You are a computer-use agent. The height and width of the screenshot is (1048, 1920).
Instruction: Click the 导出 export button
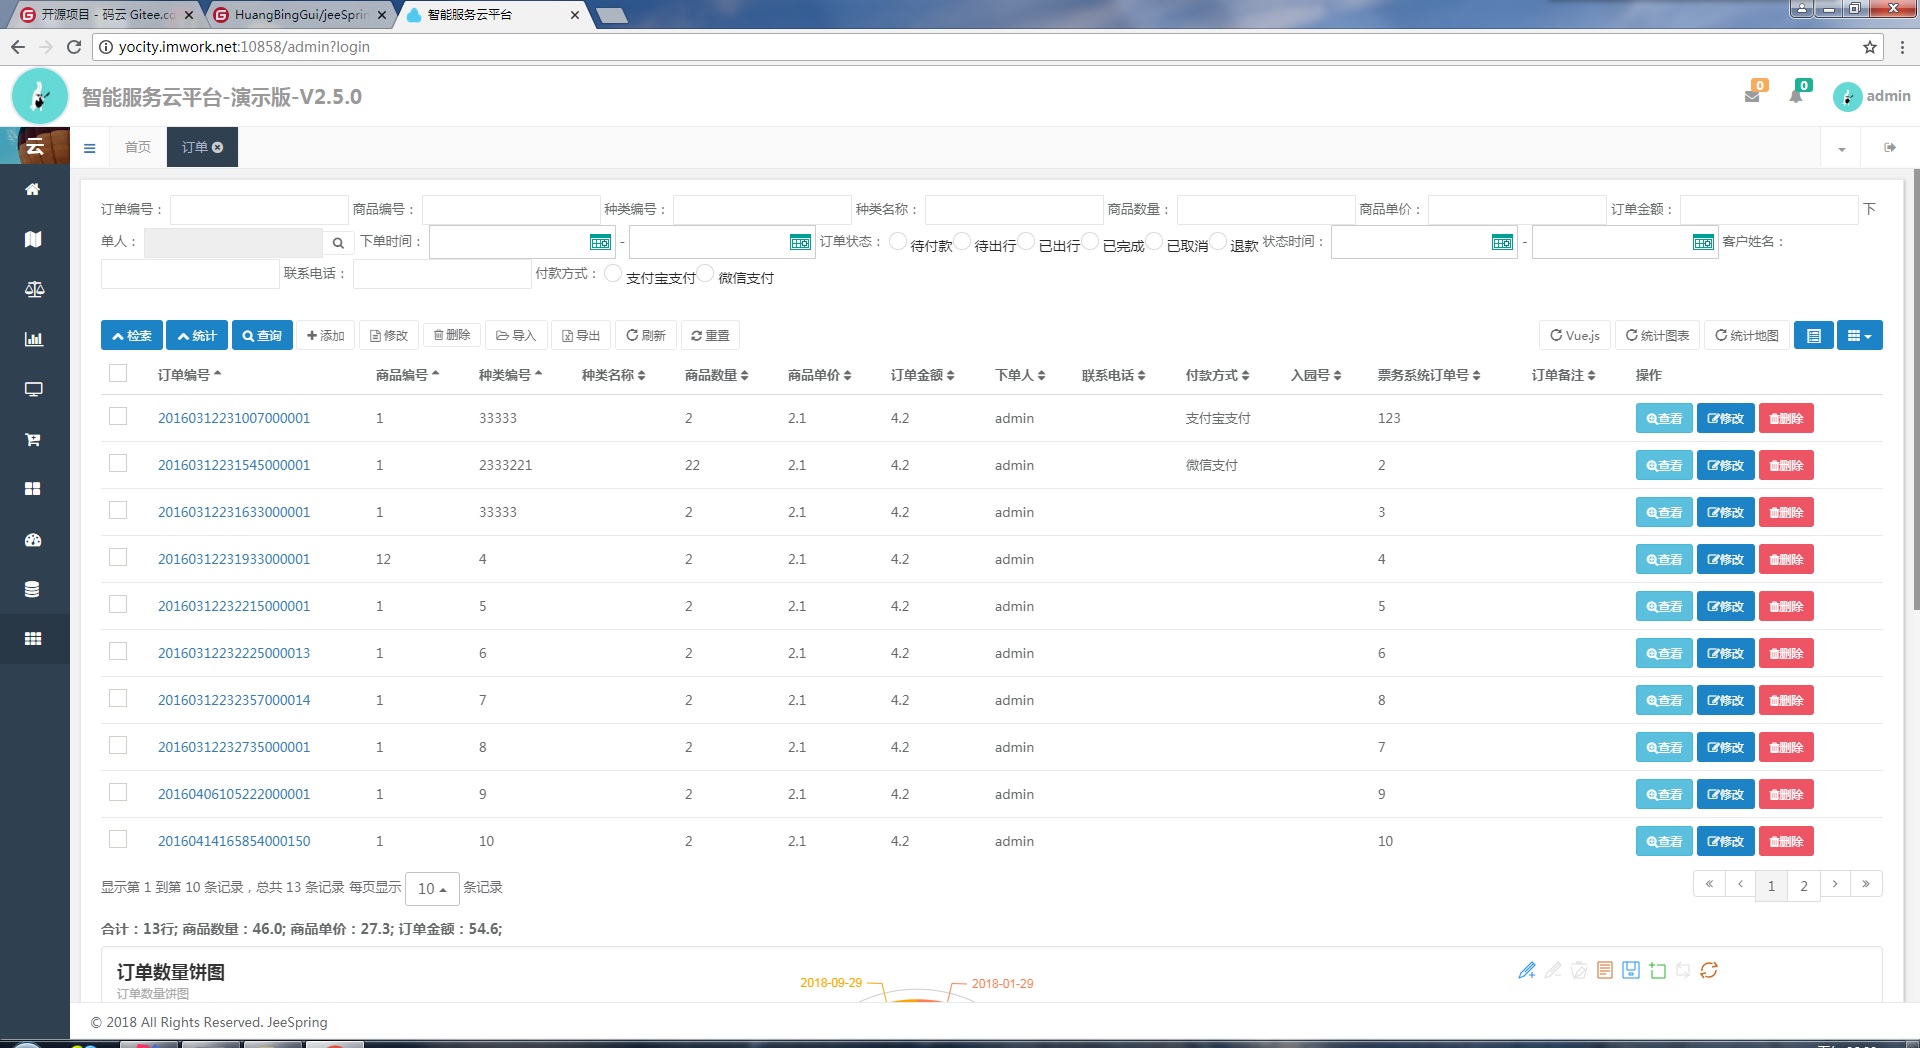[x=581, y=336]
